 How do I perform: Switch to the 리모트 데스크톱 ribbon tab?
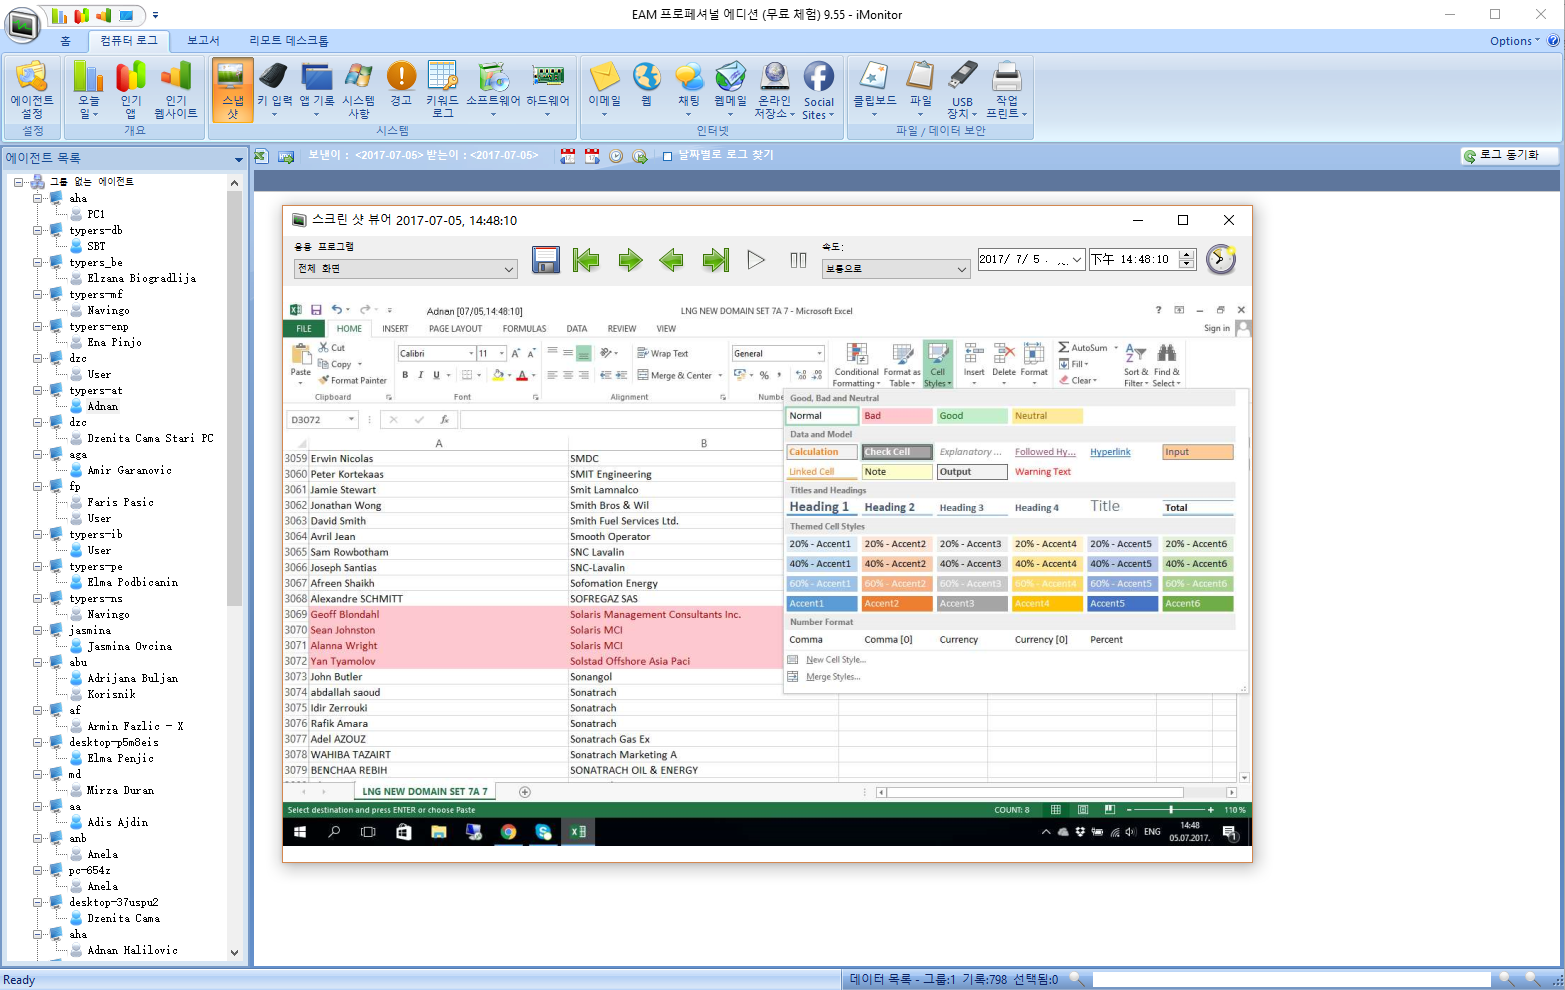289,40
